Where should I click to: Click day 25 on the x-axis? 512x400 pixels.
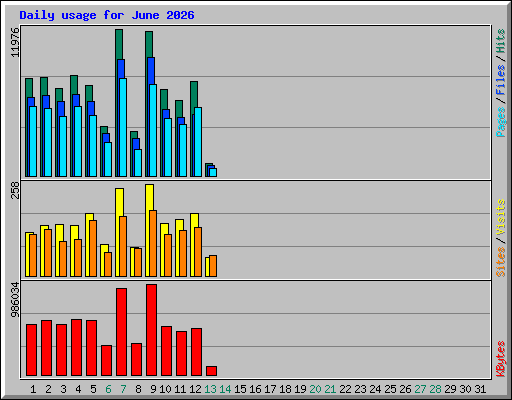[x=390, y=389]
